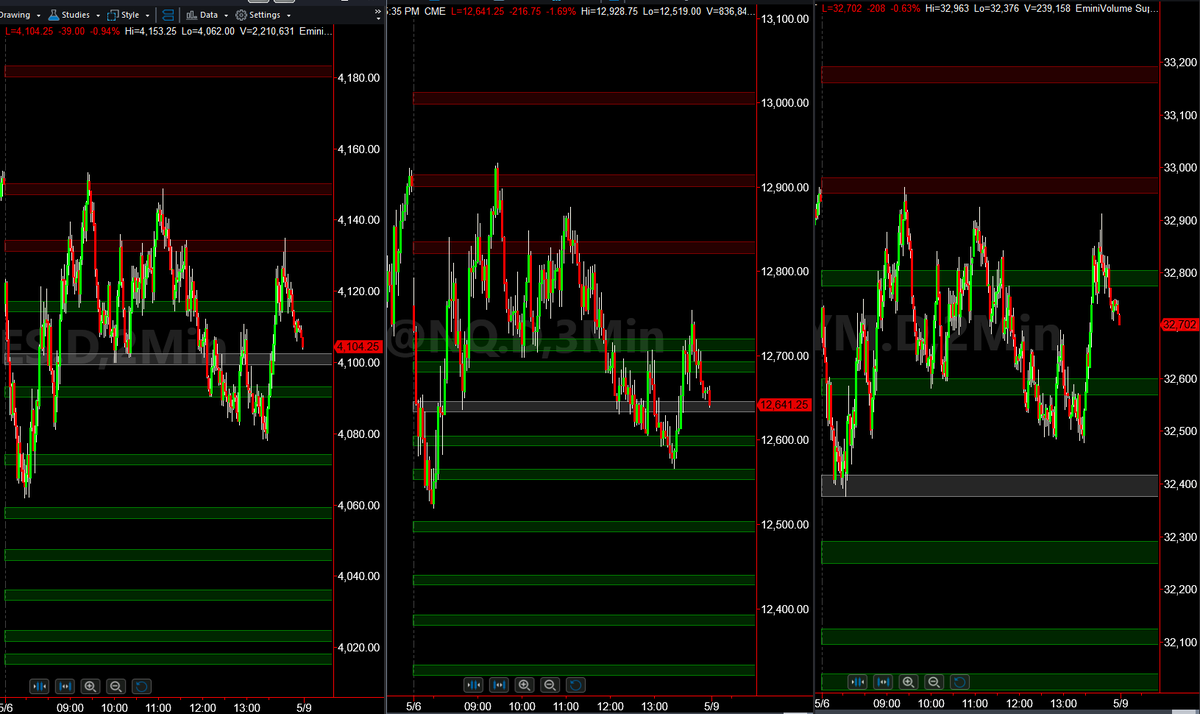The width and height of the screenshot is (1200, 714).
Task: Click the 32,100 label on YM price axis
Action: 1180,643
